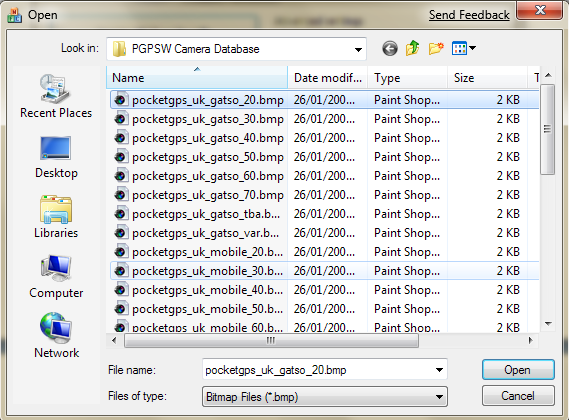Expand the Look in folder dropdown

pos(358,49)
